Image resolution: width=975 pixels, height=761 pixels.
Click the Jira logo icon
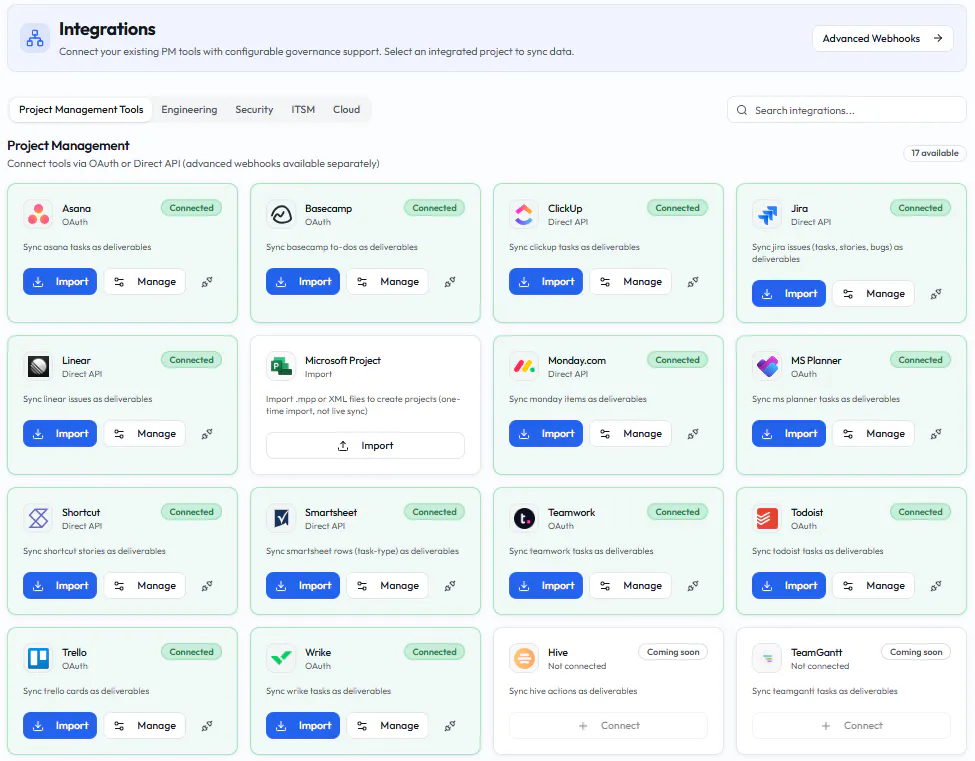767,214
